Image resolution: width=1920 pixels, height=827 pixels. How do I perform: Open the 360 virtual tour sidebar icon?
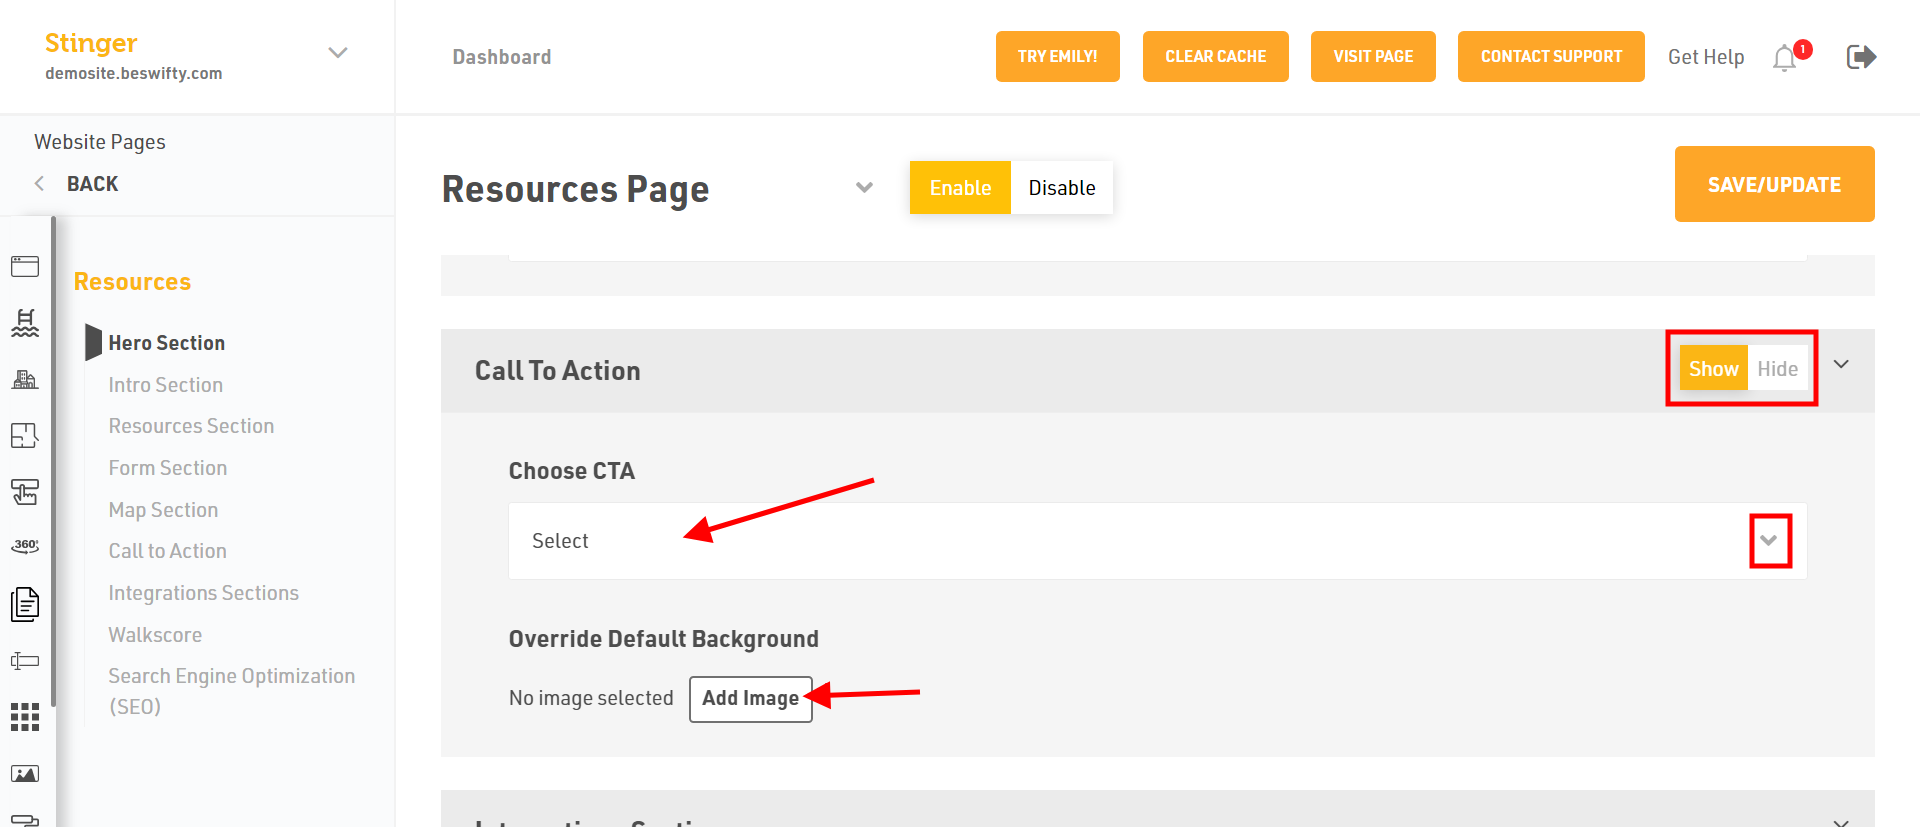25,546
